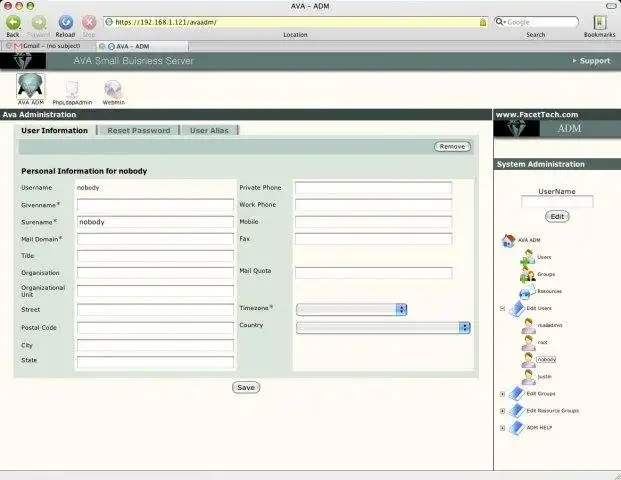Click the Edit Resource Groups folder icon

point(517,411)
